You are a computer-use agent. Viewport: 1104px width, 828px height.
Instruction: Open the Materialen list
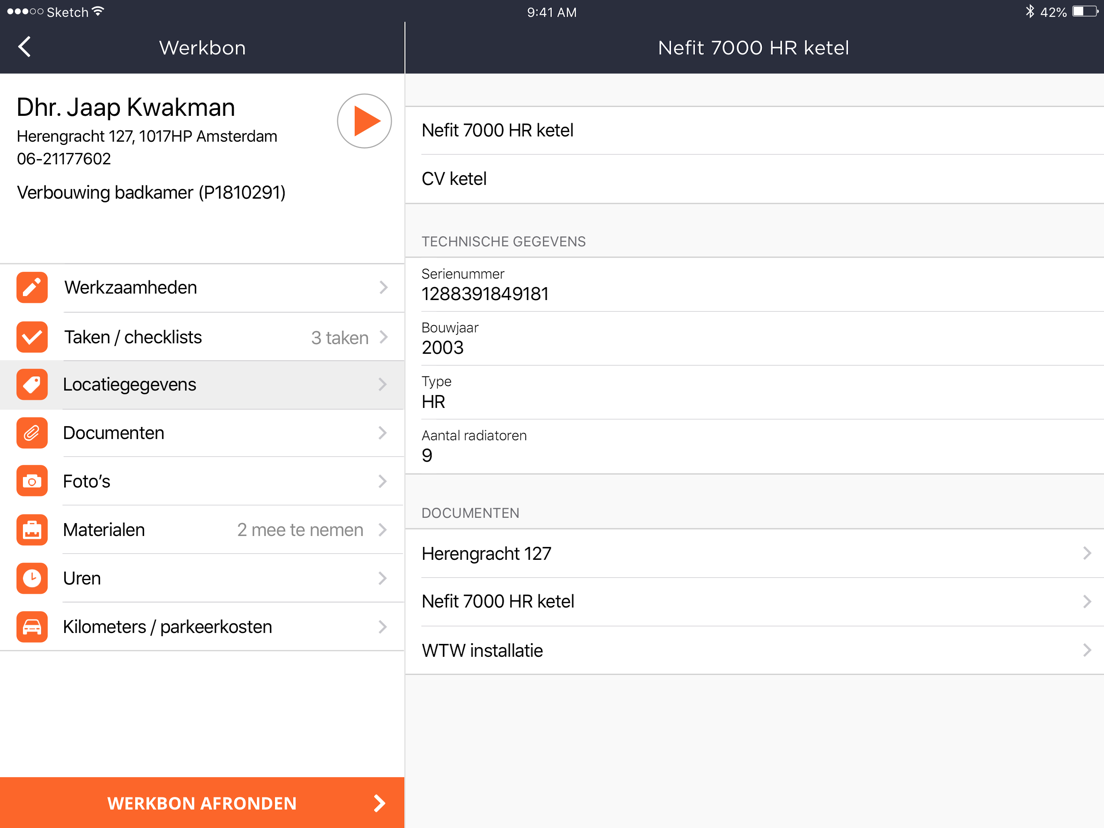[202, 530]
